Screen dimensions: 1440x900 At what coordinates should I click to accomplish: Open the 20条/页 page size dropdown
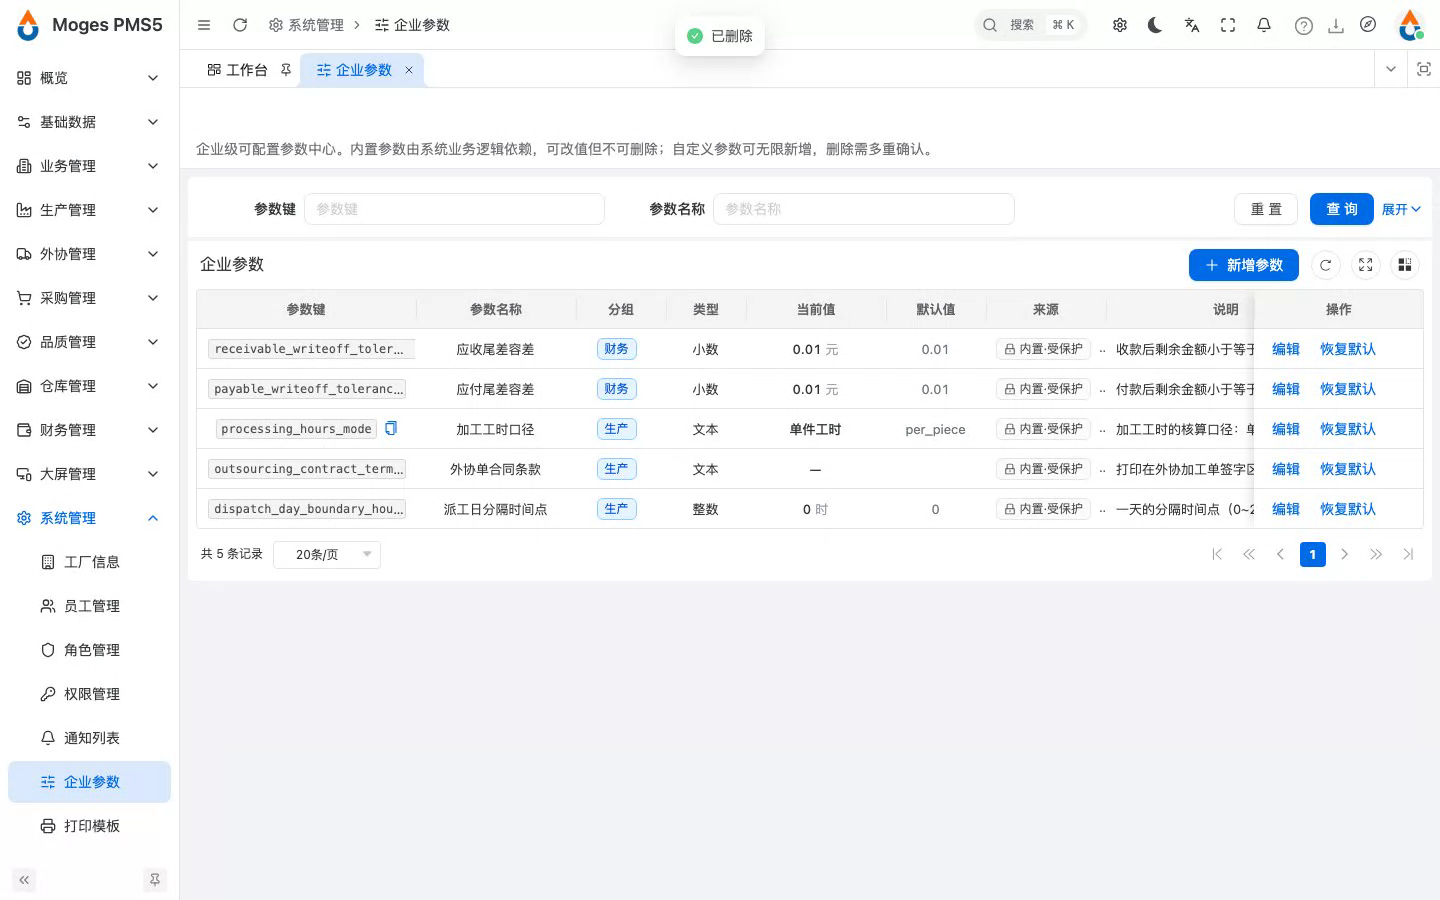coord(327,554)
